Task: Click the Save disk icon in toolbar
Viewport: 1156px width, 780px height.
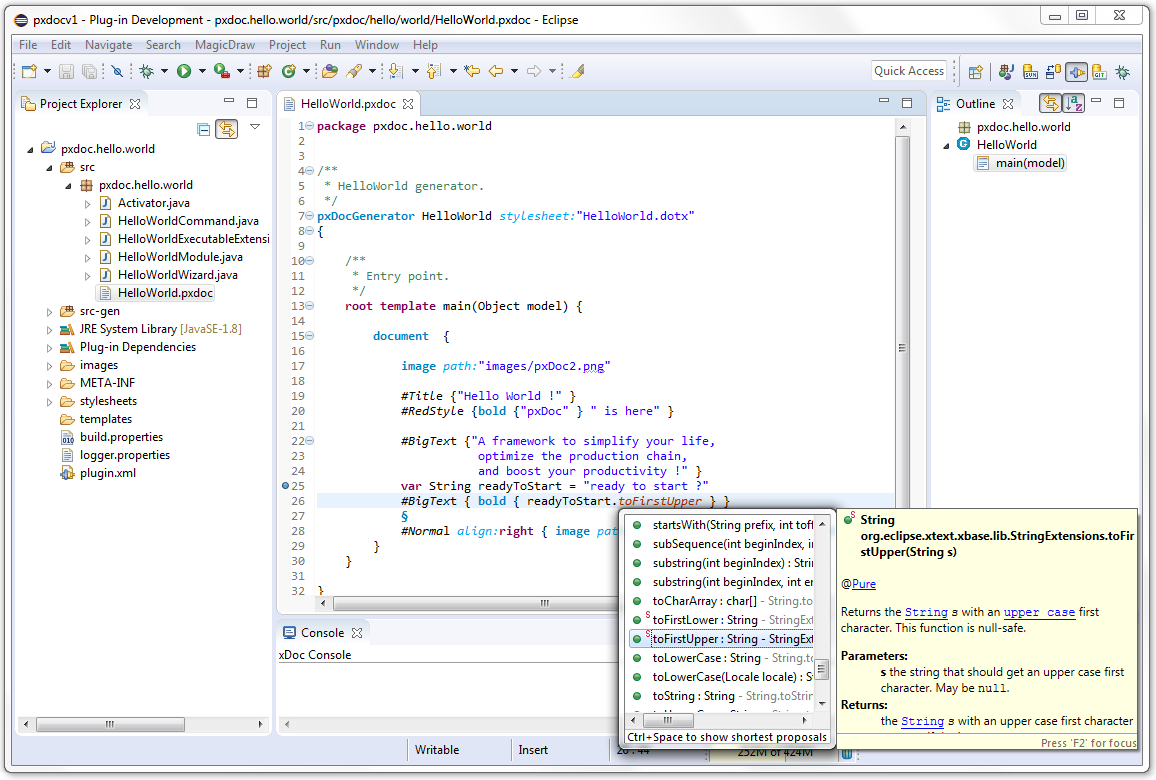Action: [x=66, y=71]
